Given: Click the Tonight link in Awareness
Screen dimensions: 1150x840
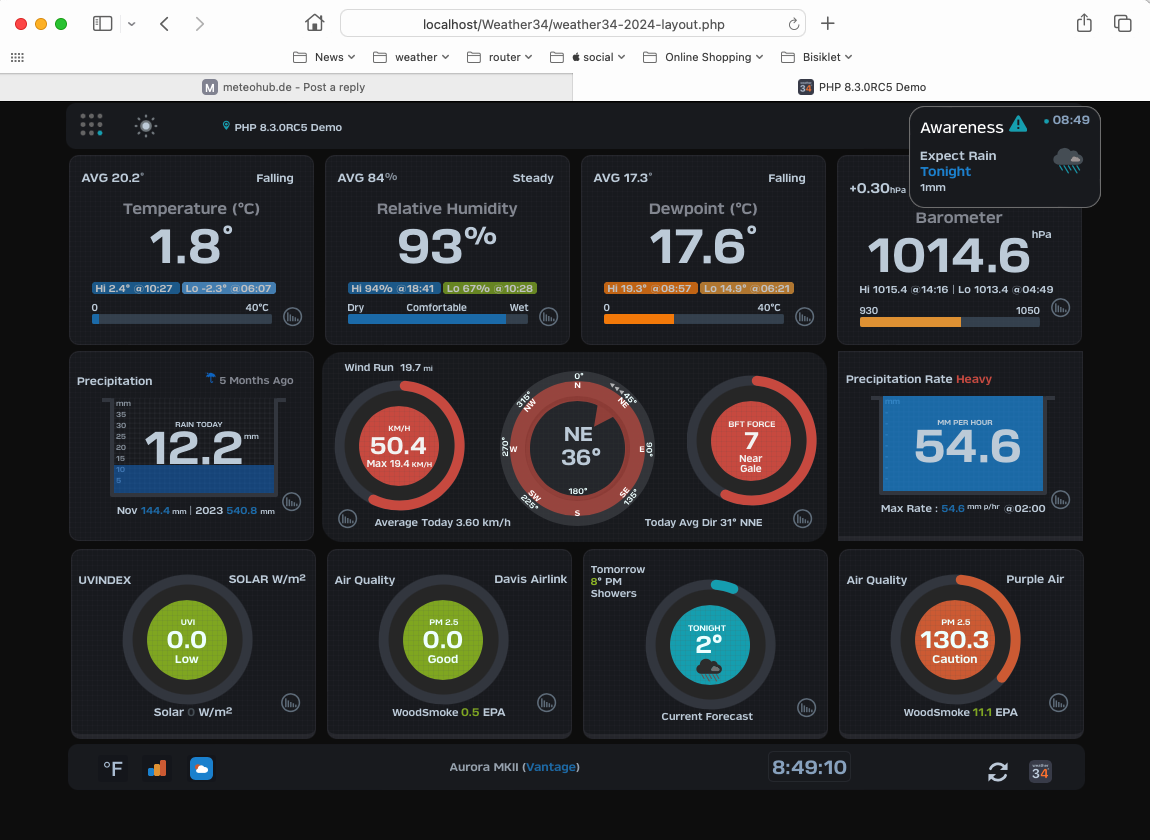Looking at the screenshot, I should tap(945, 171).
